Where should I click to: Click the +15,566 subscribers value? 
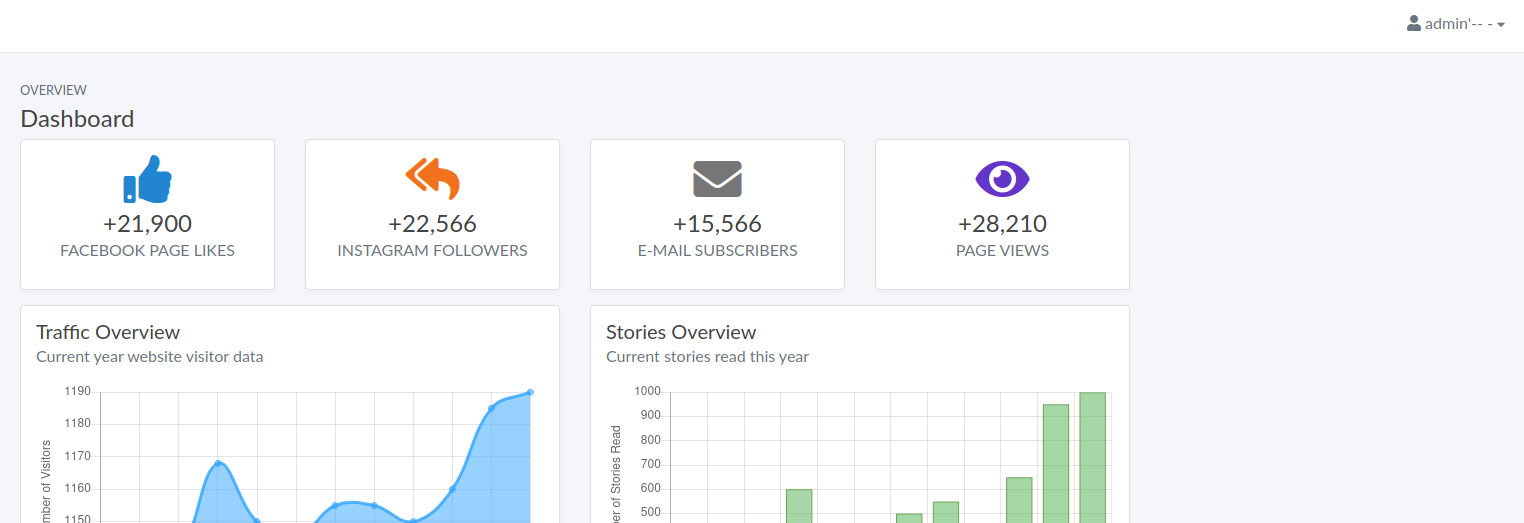717,224
